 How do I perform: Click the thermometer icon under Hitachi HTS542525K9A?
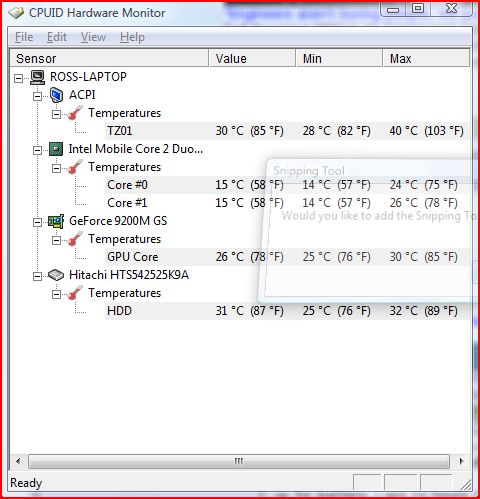click(x=75, y=293)
